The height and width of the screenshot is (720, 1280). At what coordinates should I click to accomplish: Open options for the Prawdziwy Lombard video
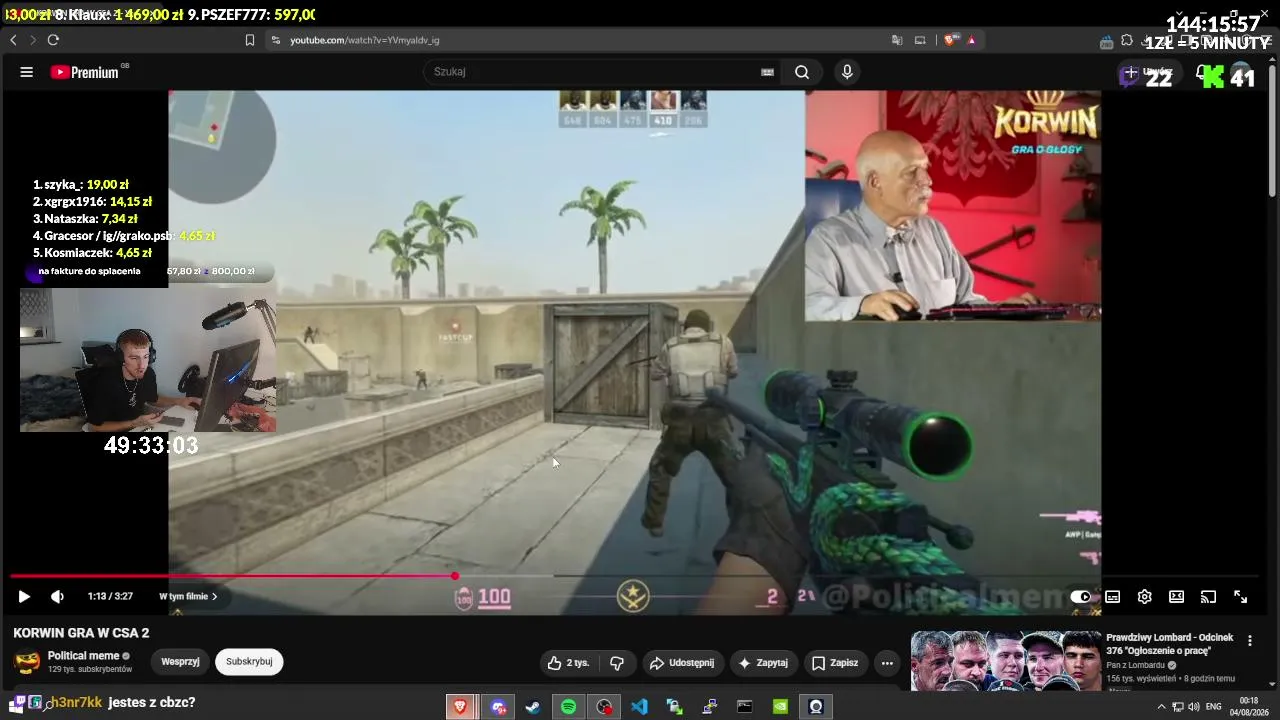coord(1249,641)
